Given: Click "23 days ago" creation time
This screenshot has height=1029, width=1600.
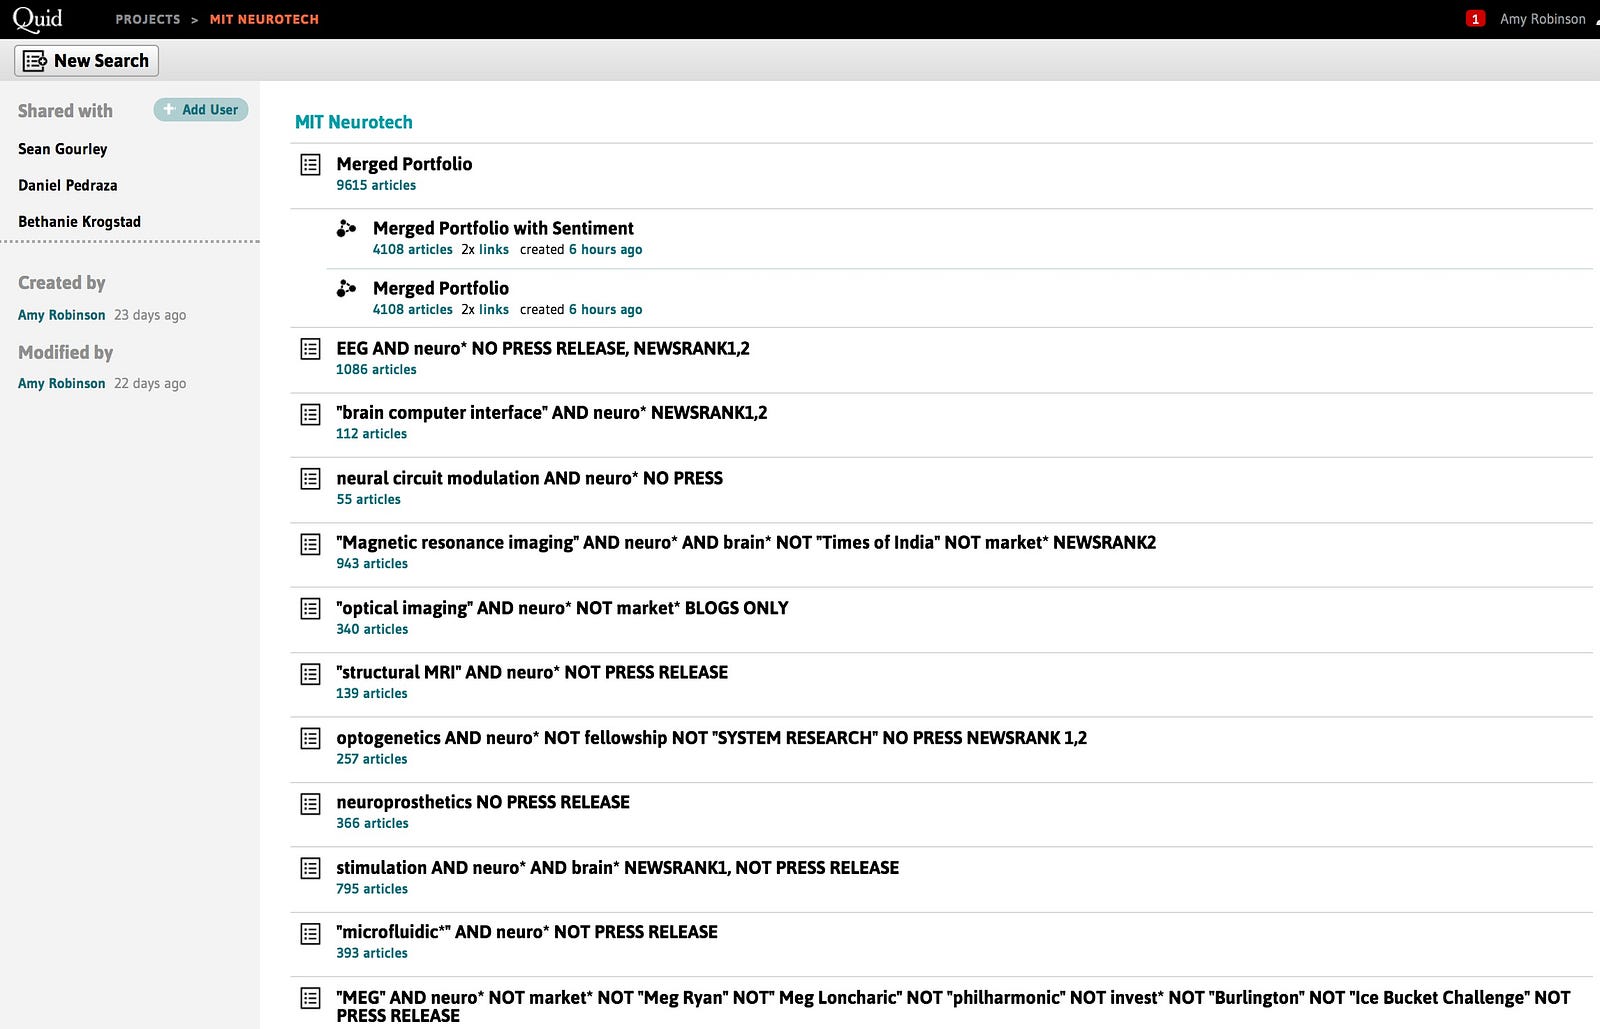Looking at the screenshot, I should 150,315.
